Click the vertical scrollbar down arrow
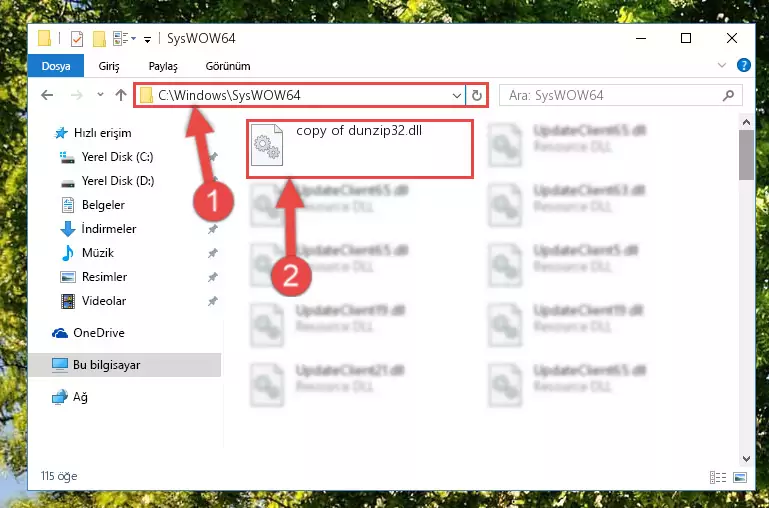This screenshot has height=508, width=769. [746, 459]
